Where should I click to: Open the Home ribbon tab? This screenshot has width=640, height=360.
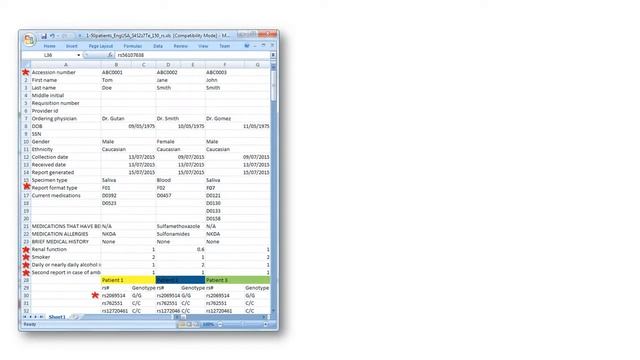coord(49,46)
